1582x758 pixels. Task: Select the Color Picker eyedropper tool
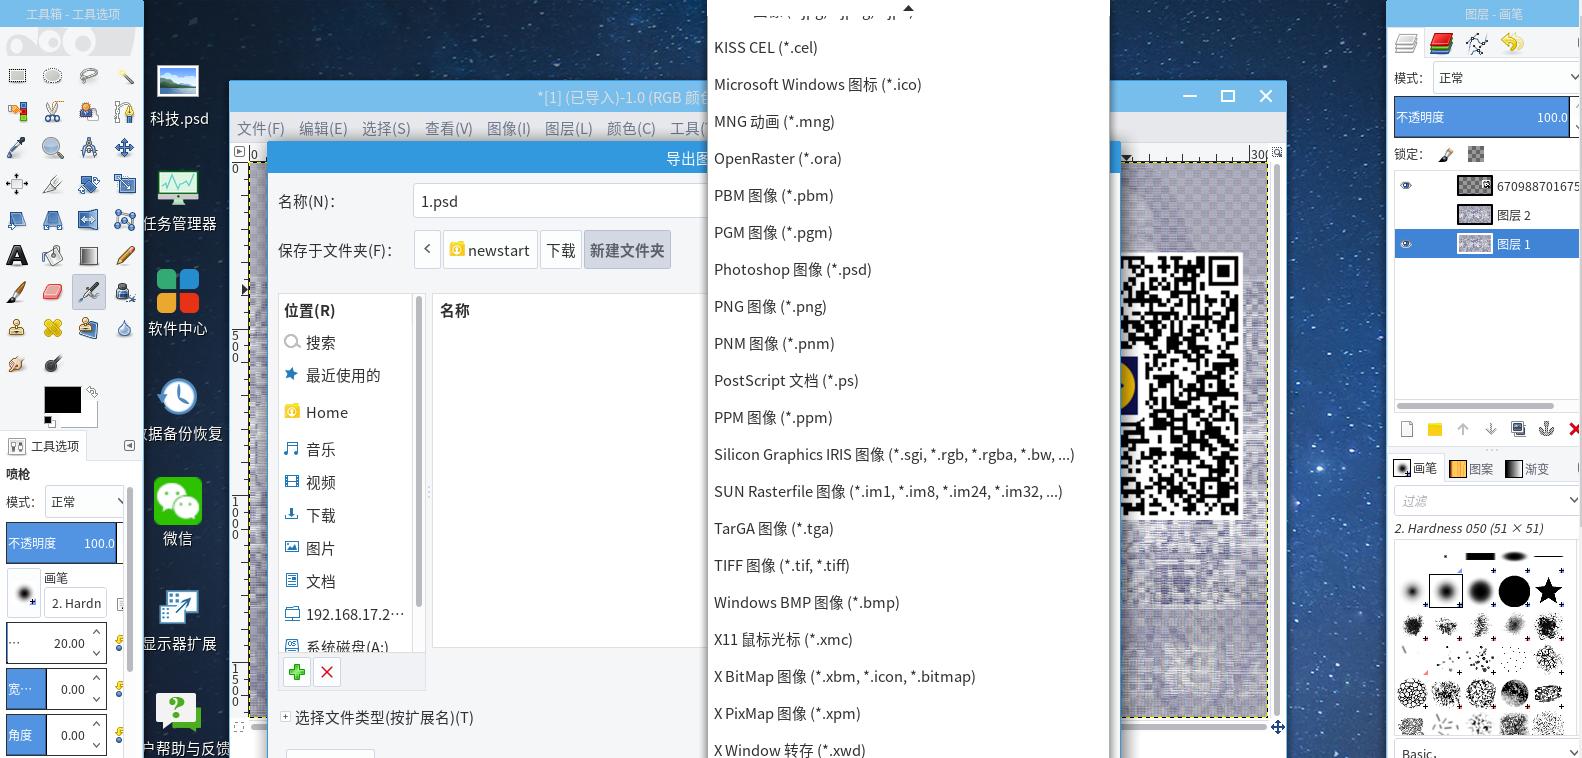click(x=17, y=148)
